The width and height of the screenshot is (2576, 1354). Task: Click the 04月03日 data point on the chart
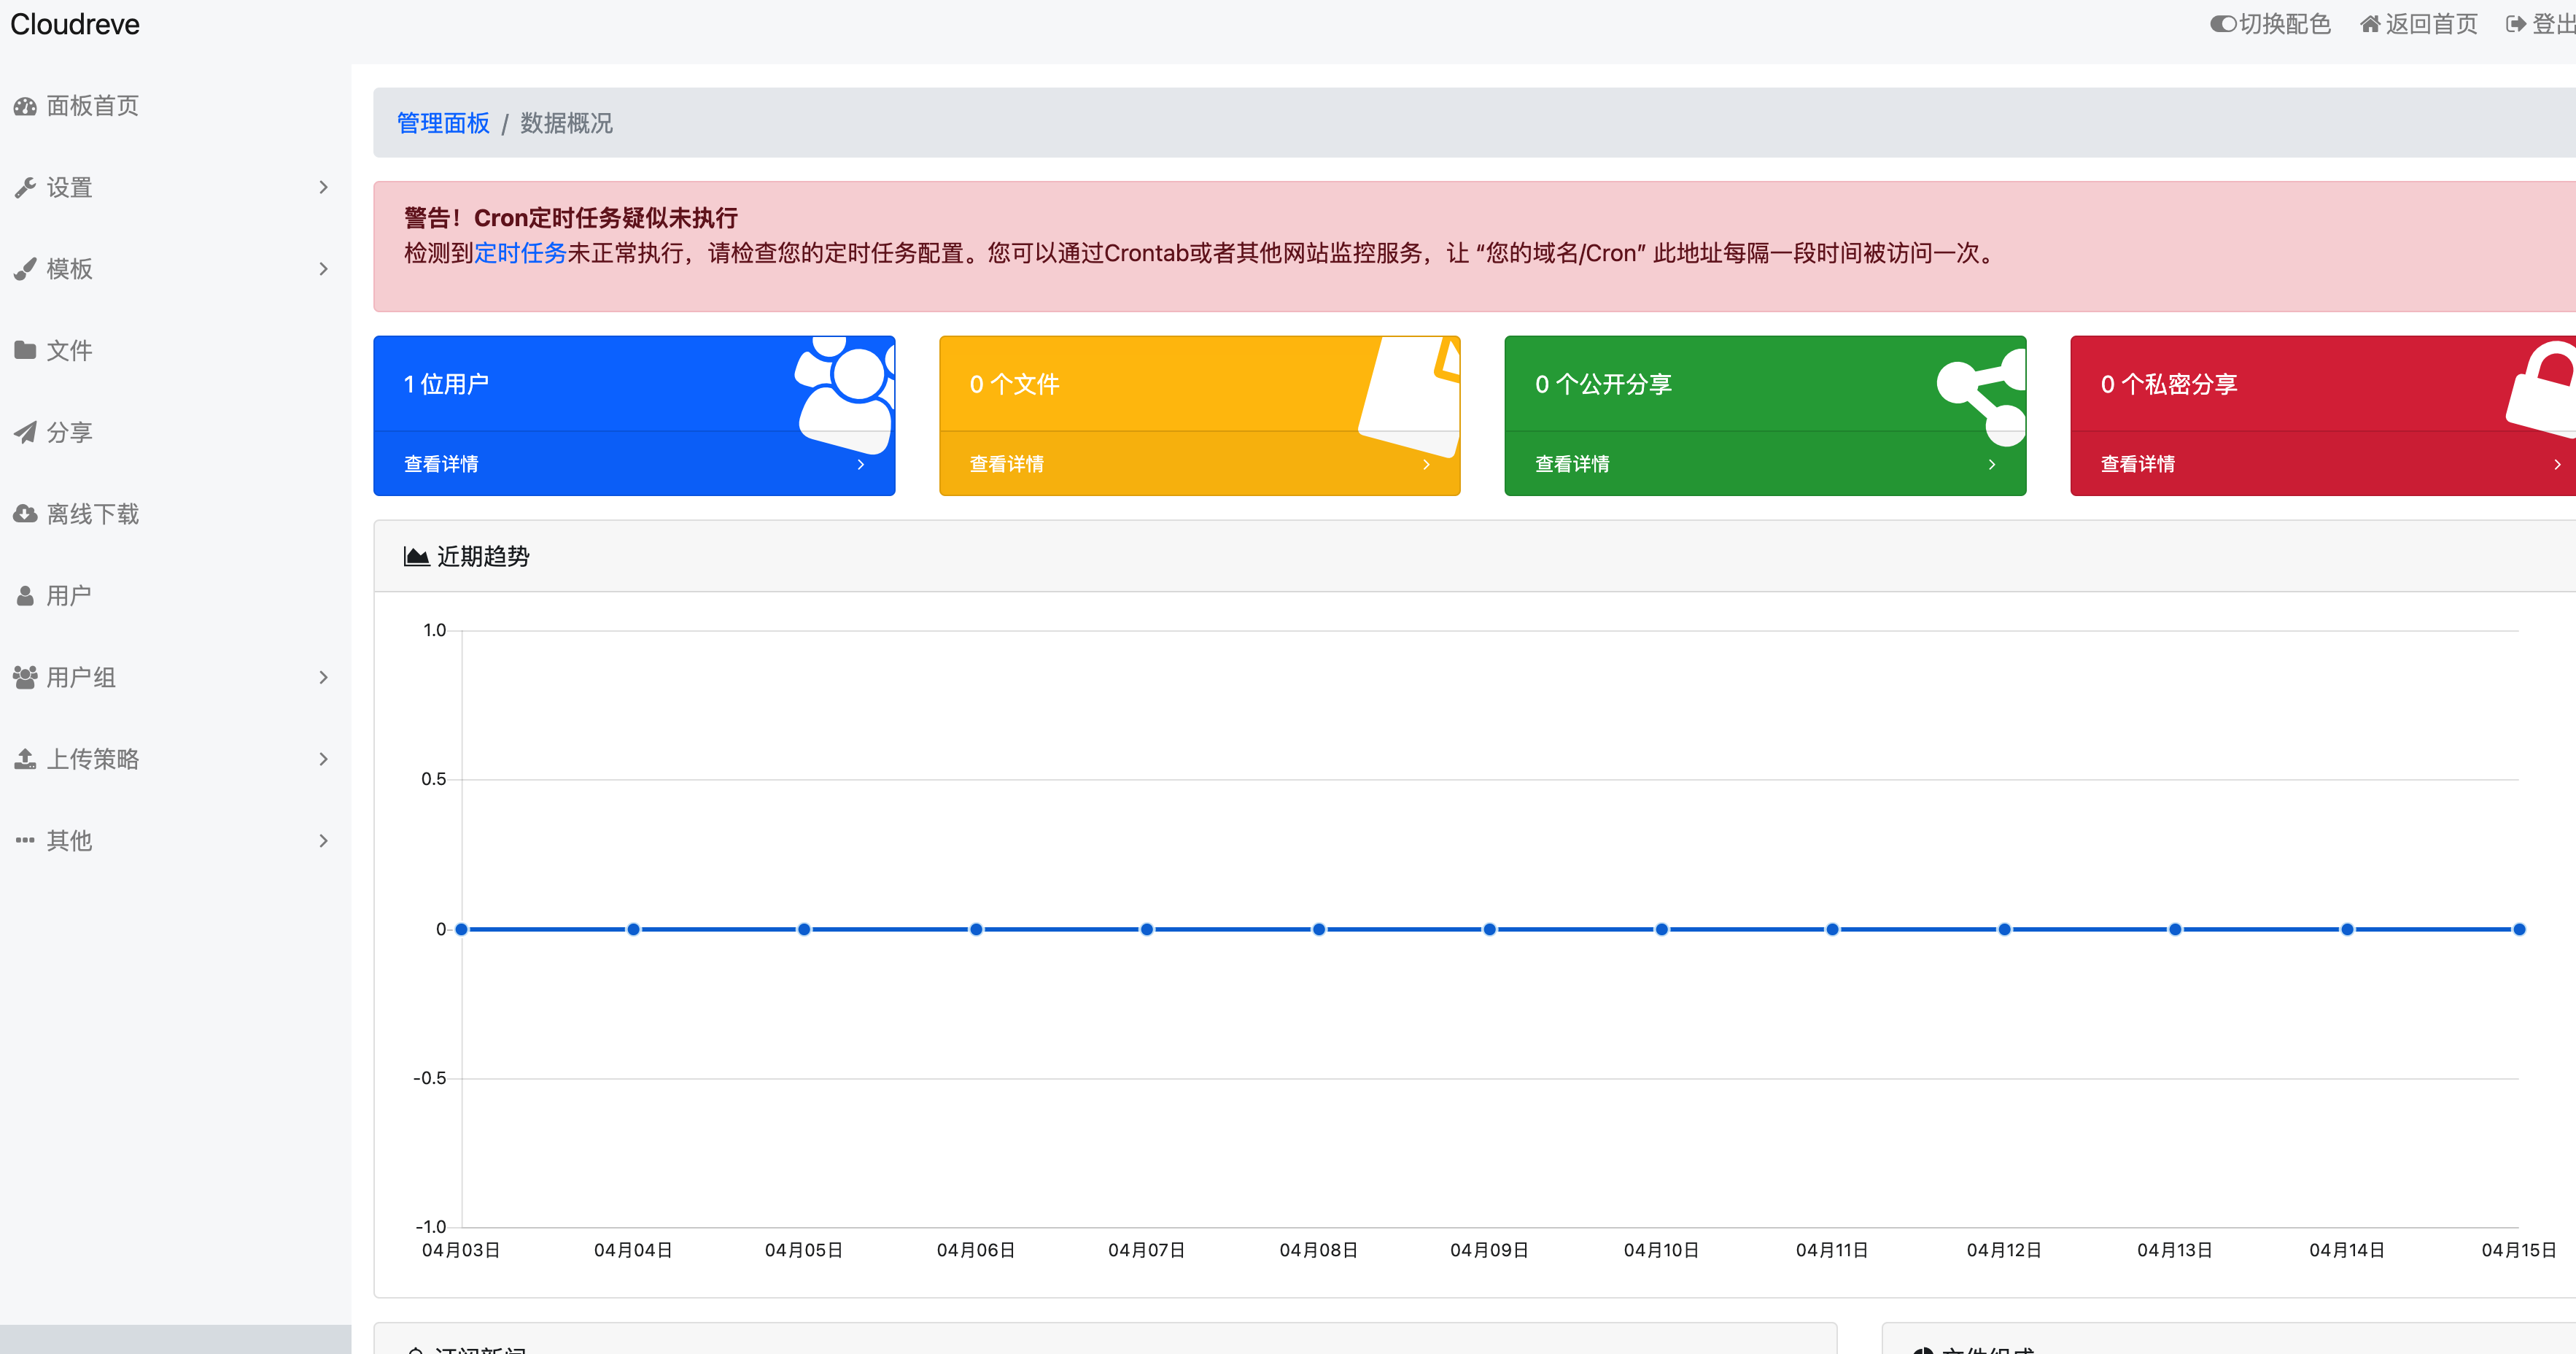point(462,929)
